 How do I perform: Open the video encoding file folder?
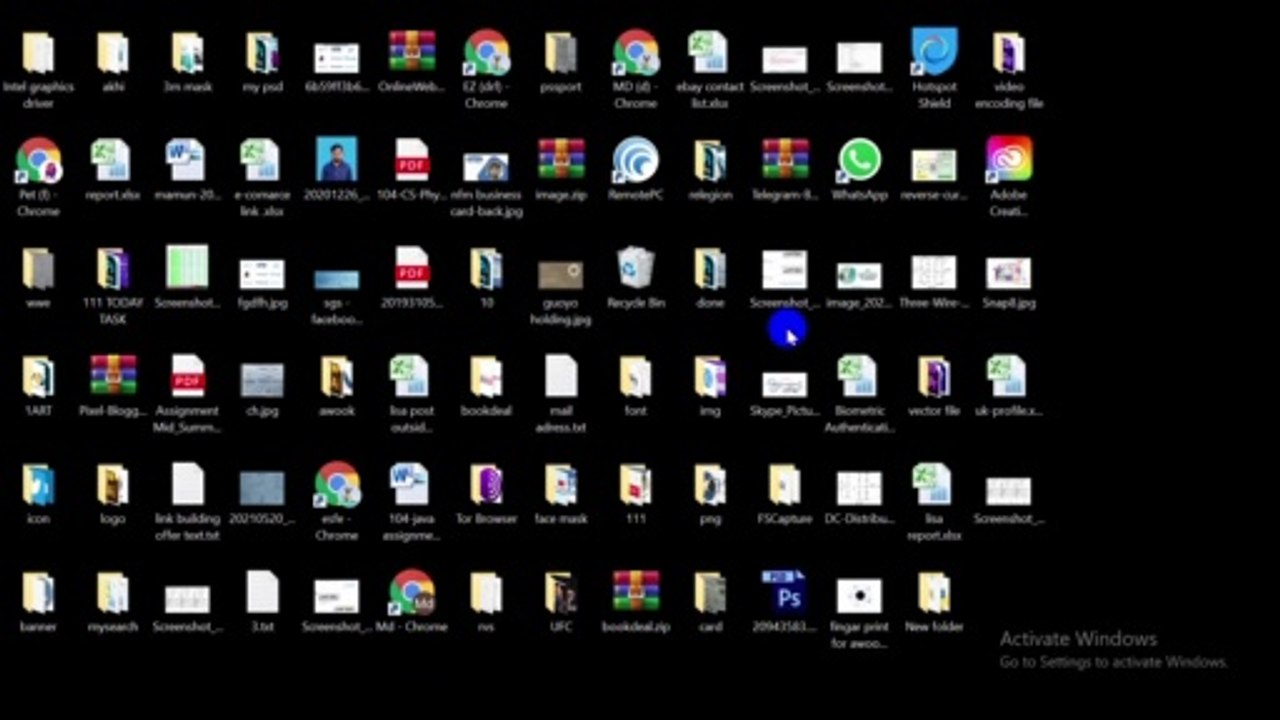tap(1009, 53)
